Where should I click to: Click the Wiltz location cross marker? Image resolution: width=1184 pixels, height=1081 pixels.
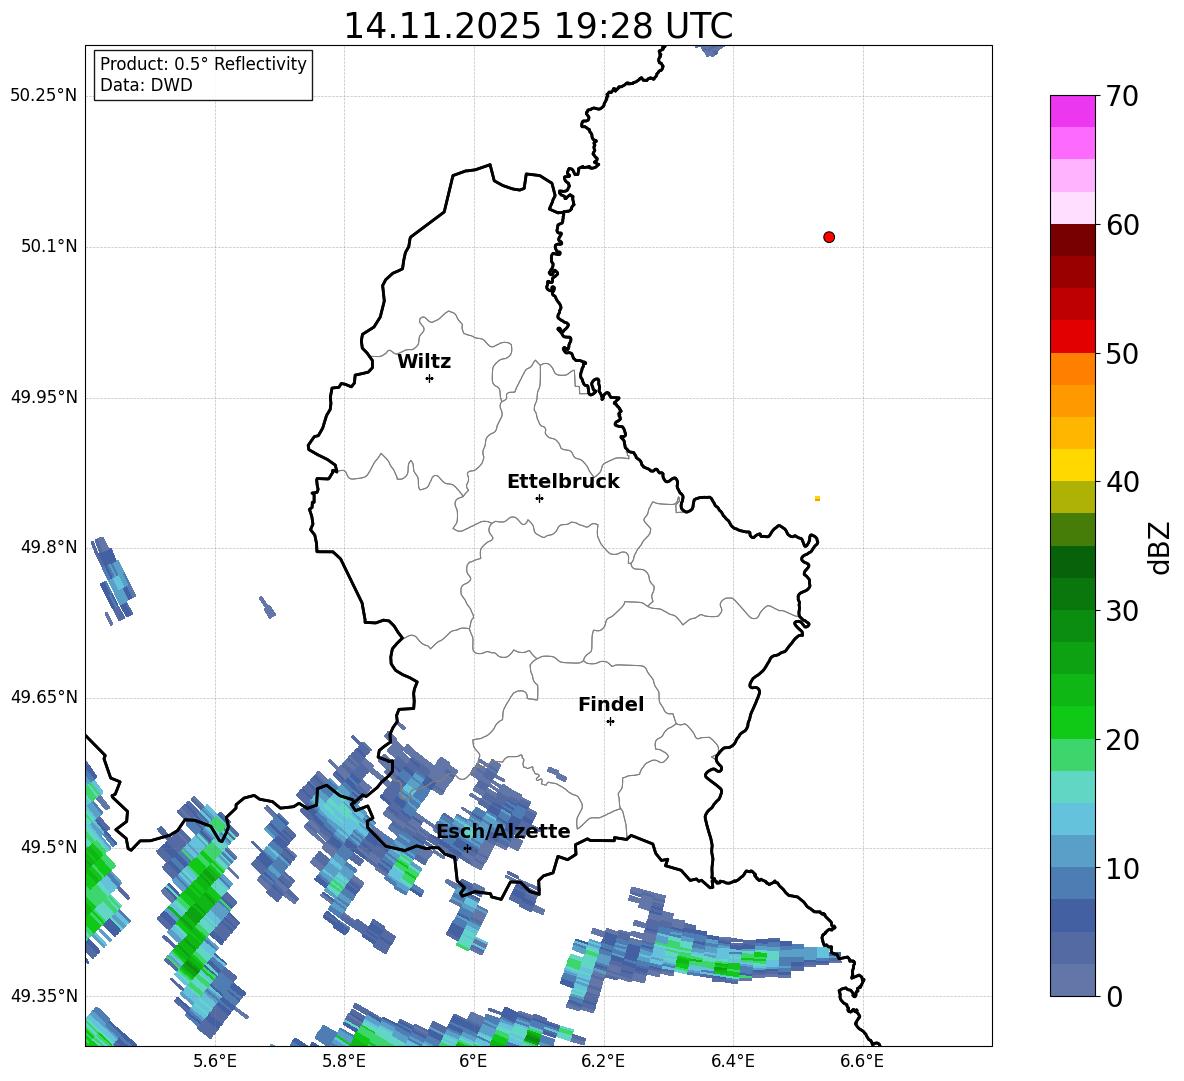pyautogui.click(x=430, y=378)
